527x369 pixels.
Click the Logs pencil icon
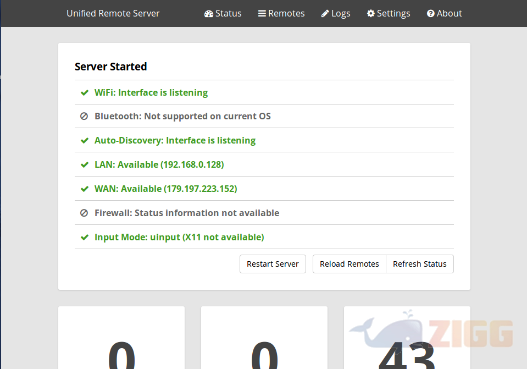325,13
